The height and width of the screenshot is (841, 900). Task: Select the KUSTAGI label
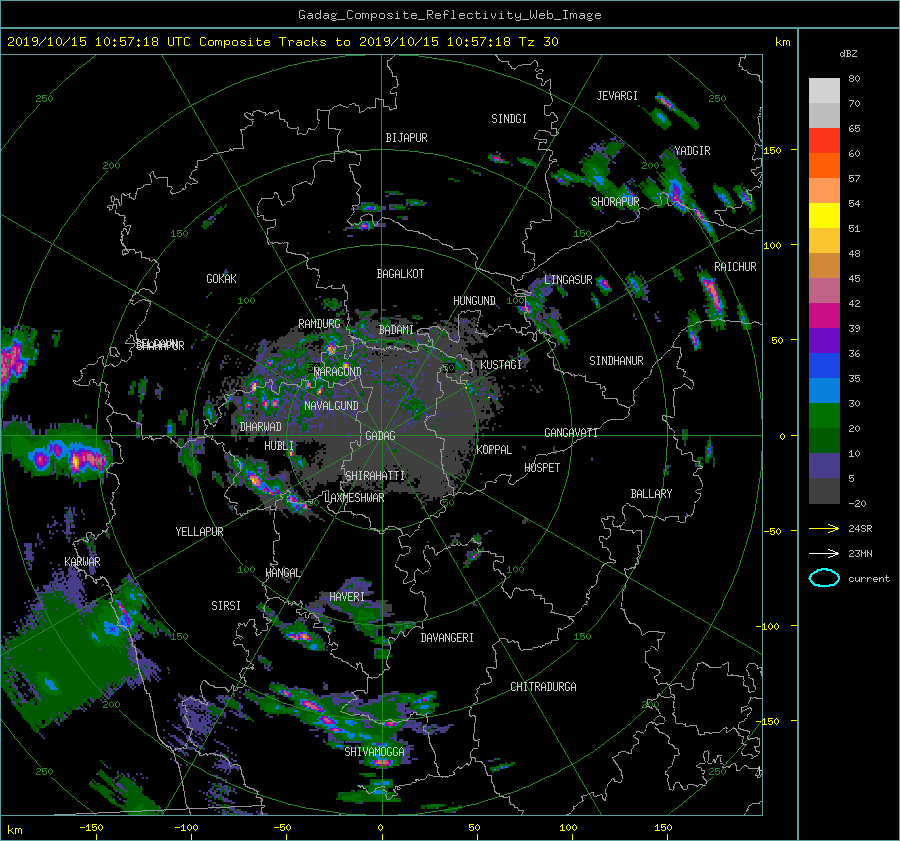(501, 365)
